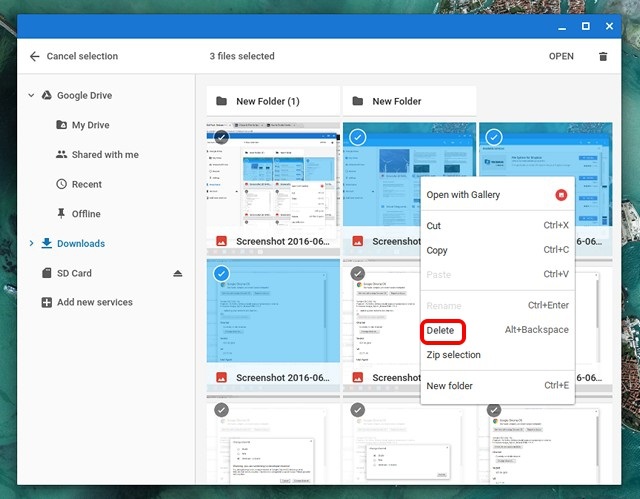
Task: Click the first screenshot thumbnail in the second row
Action: coord(273,311)
